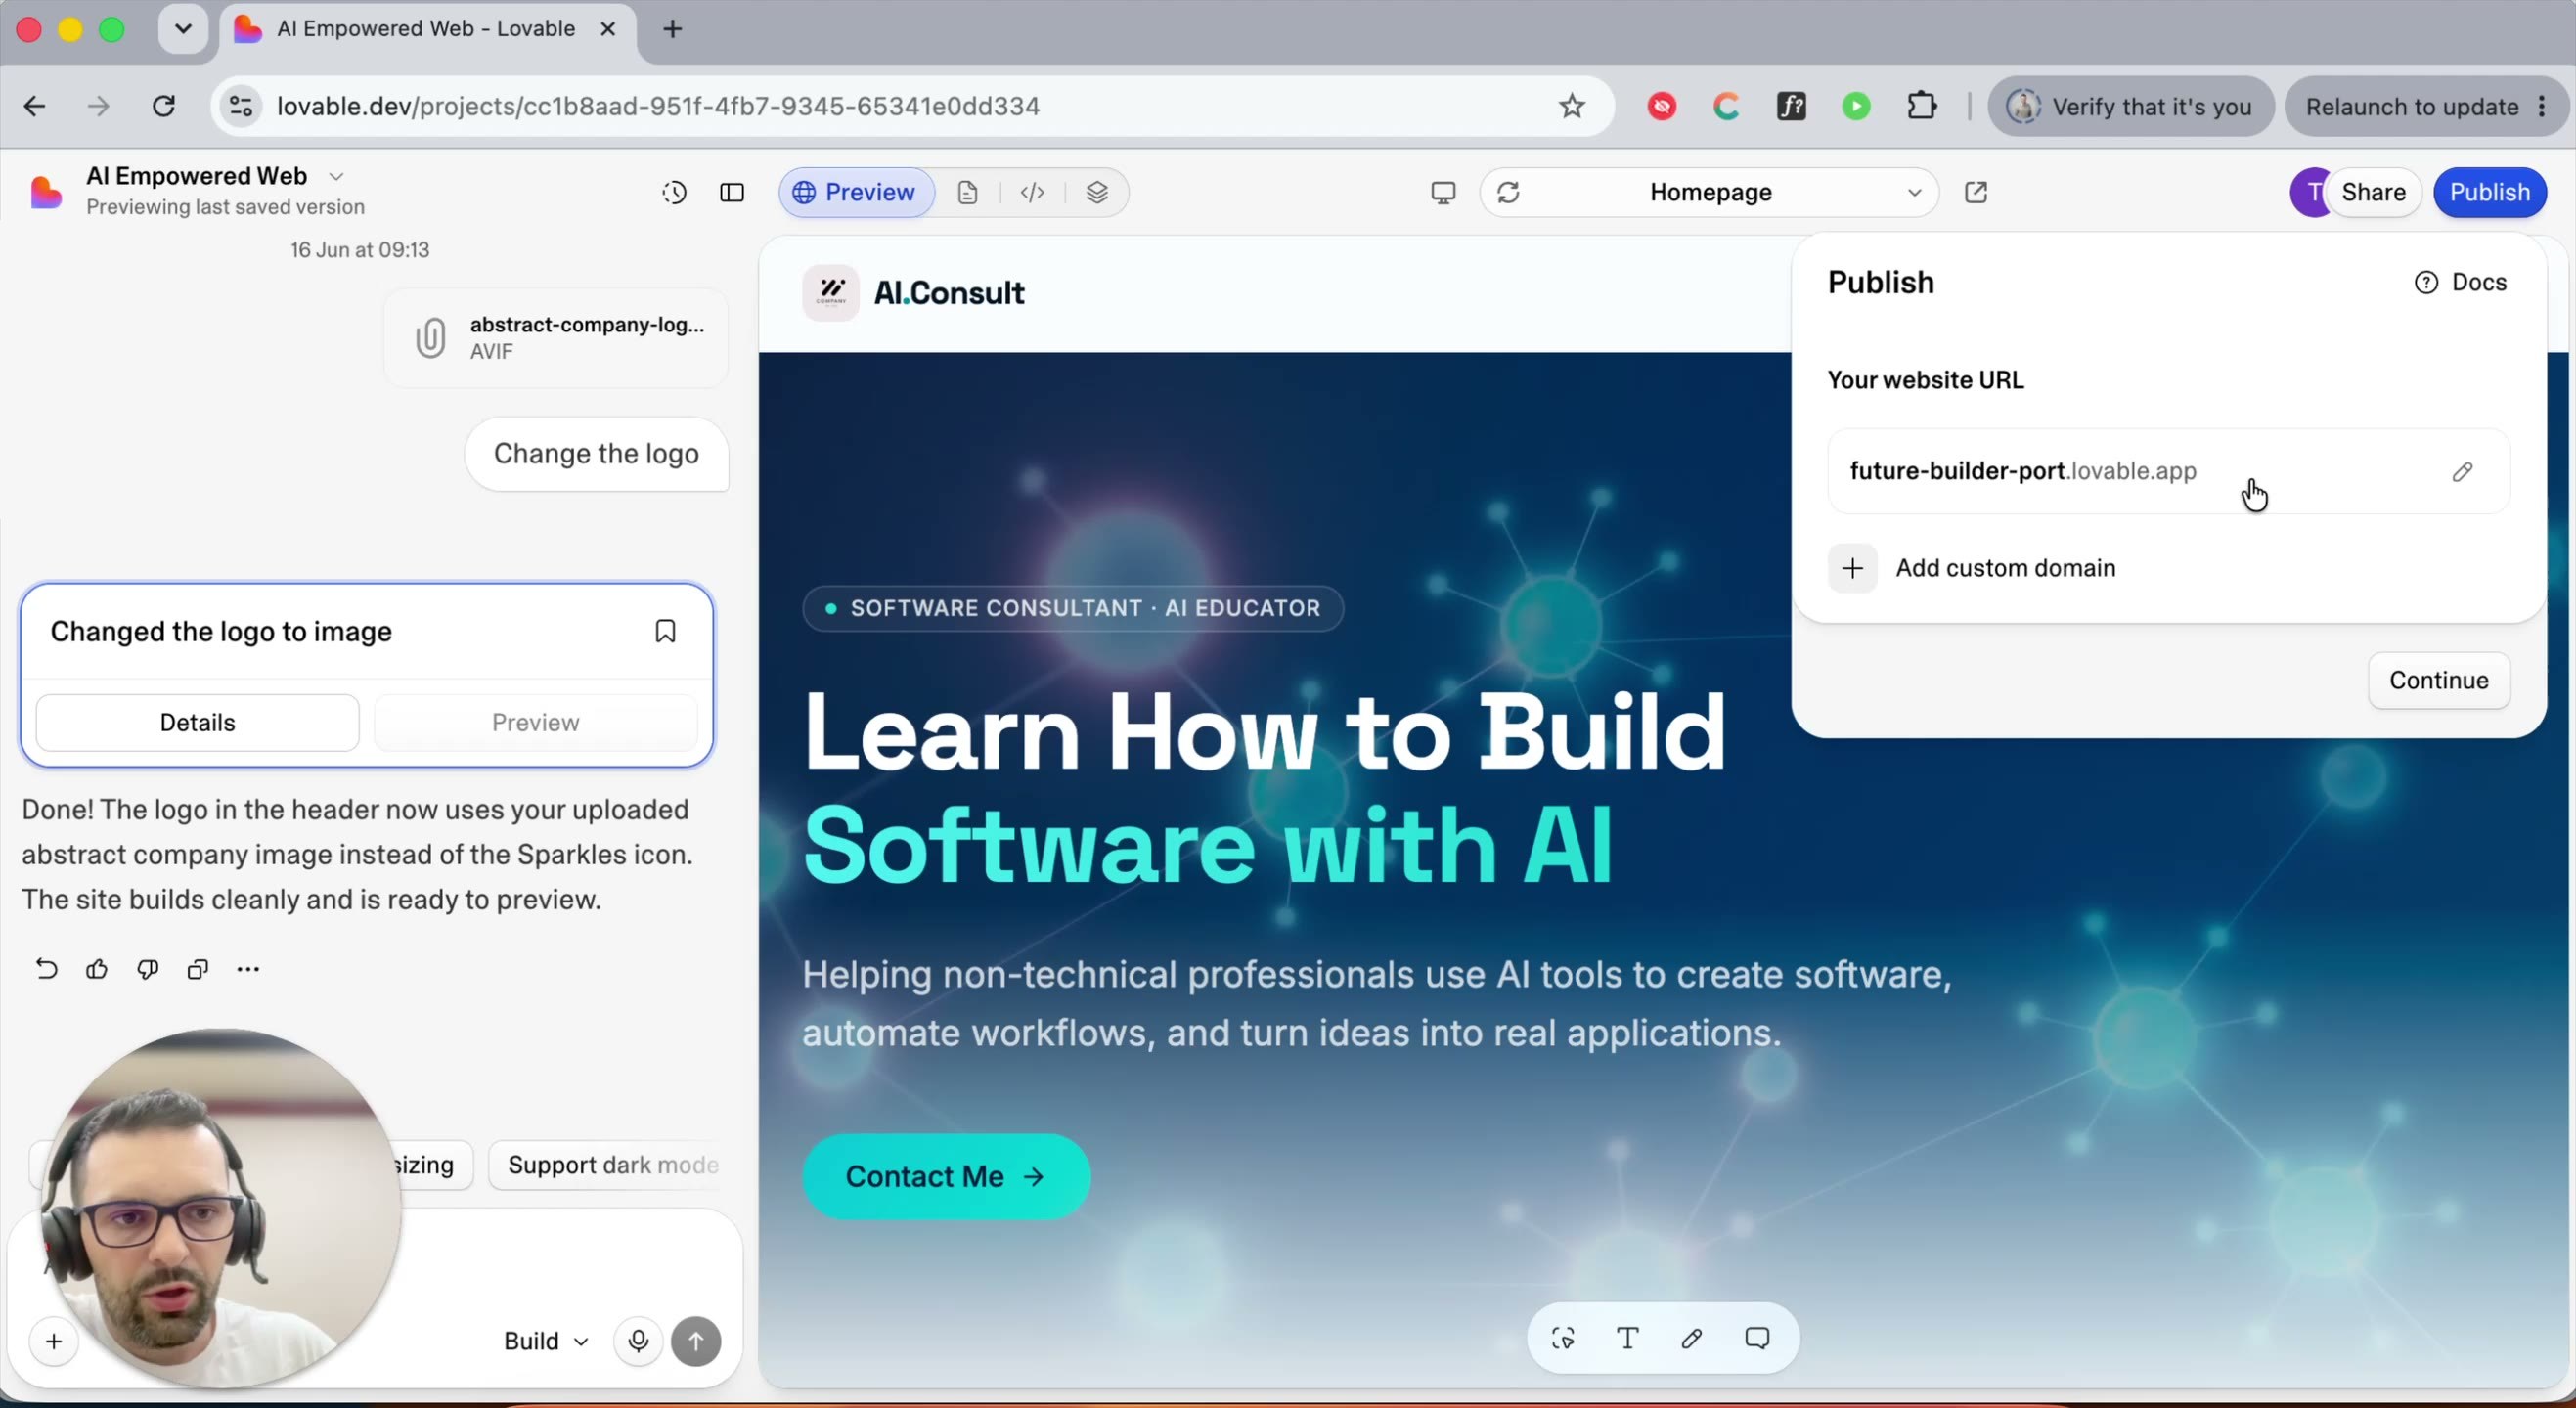Screen dimensions: 2576x1408
Task: Open the code editor view icon
Action: pos(1032,192)
